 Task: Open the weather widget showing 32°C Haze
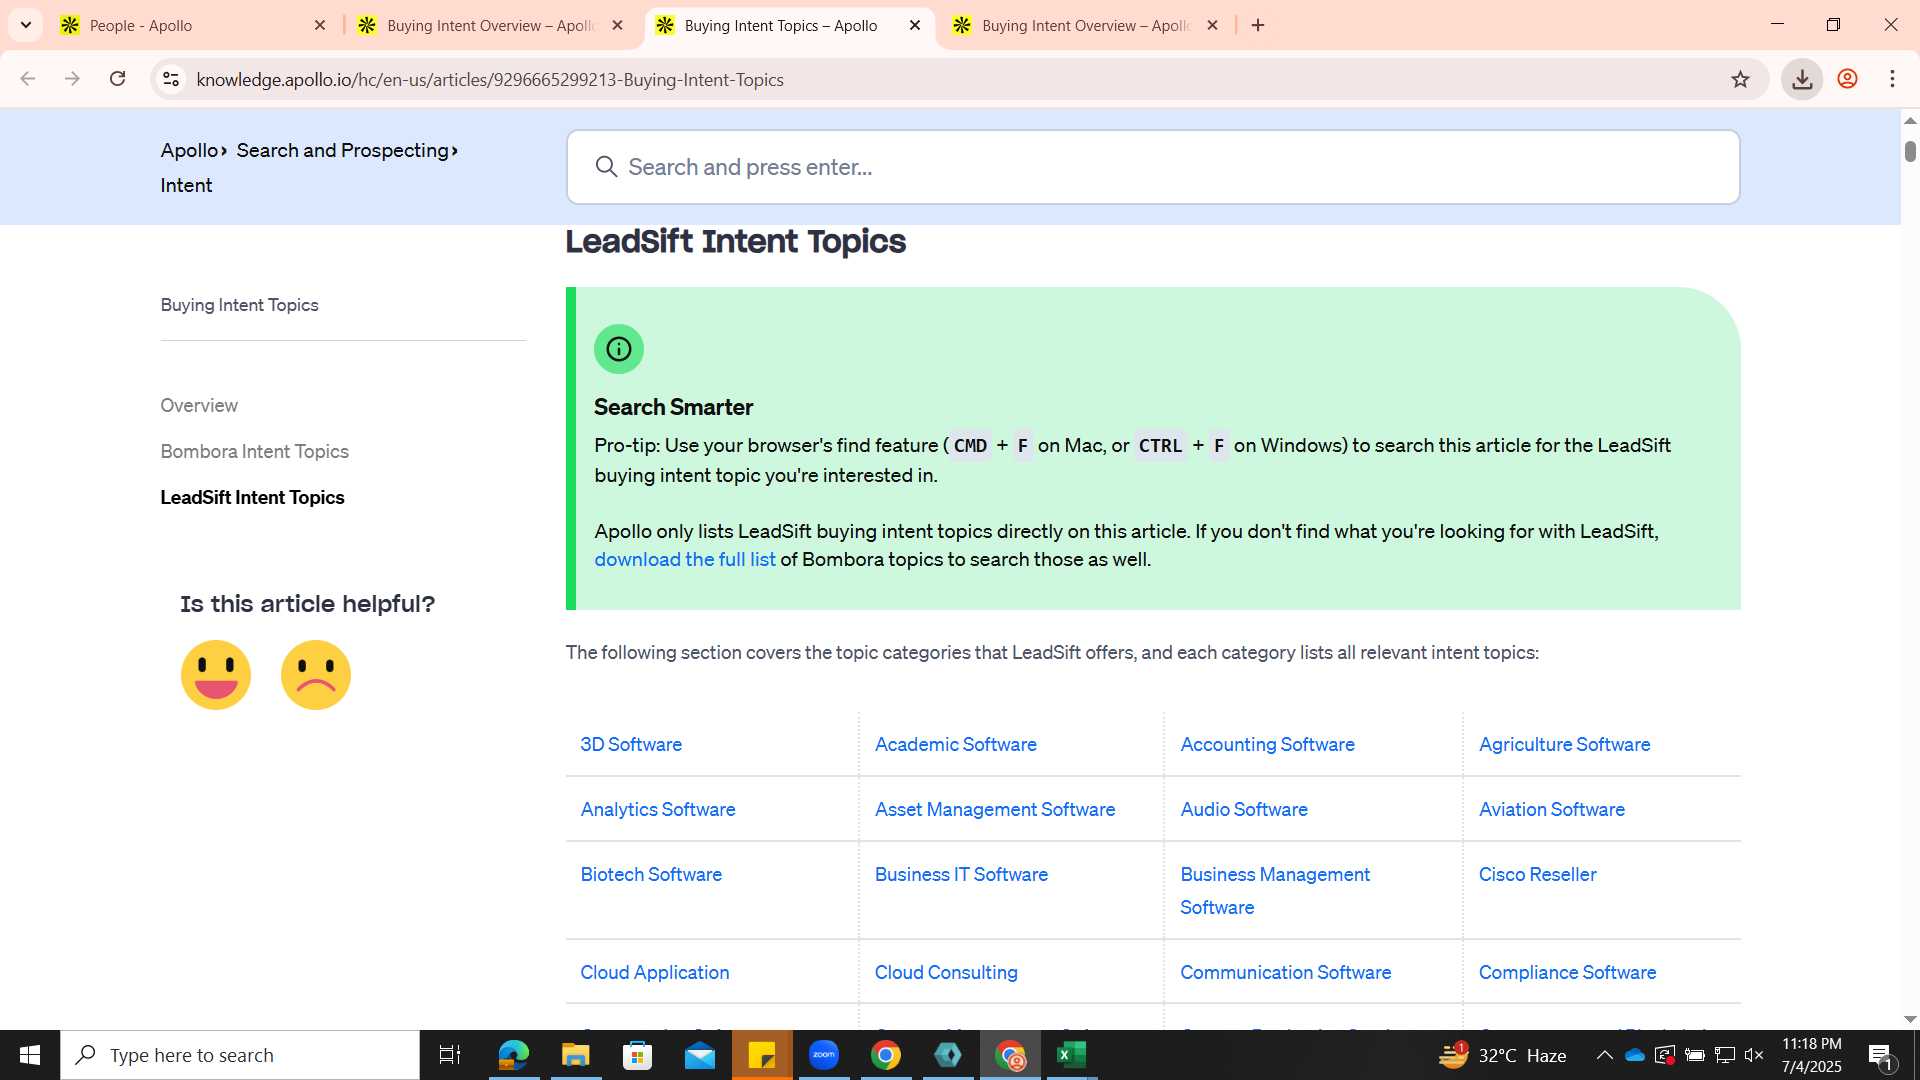(1502, 1055)
